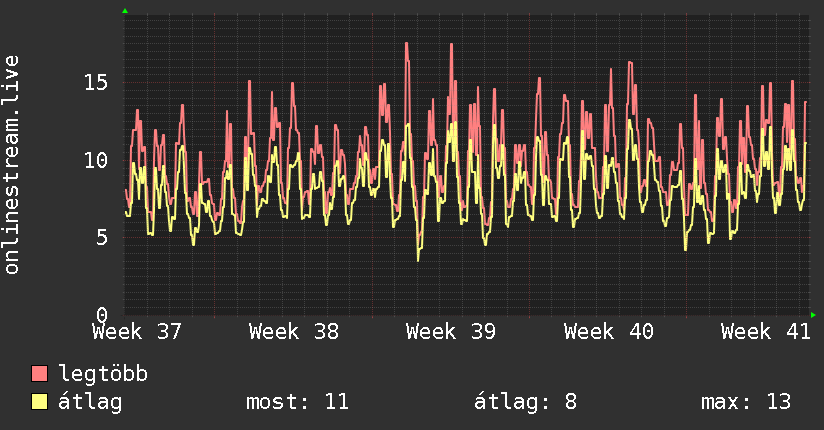
Task: Click the Week 39 axis label
Action: click(x=451, y=332)
